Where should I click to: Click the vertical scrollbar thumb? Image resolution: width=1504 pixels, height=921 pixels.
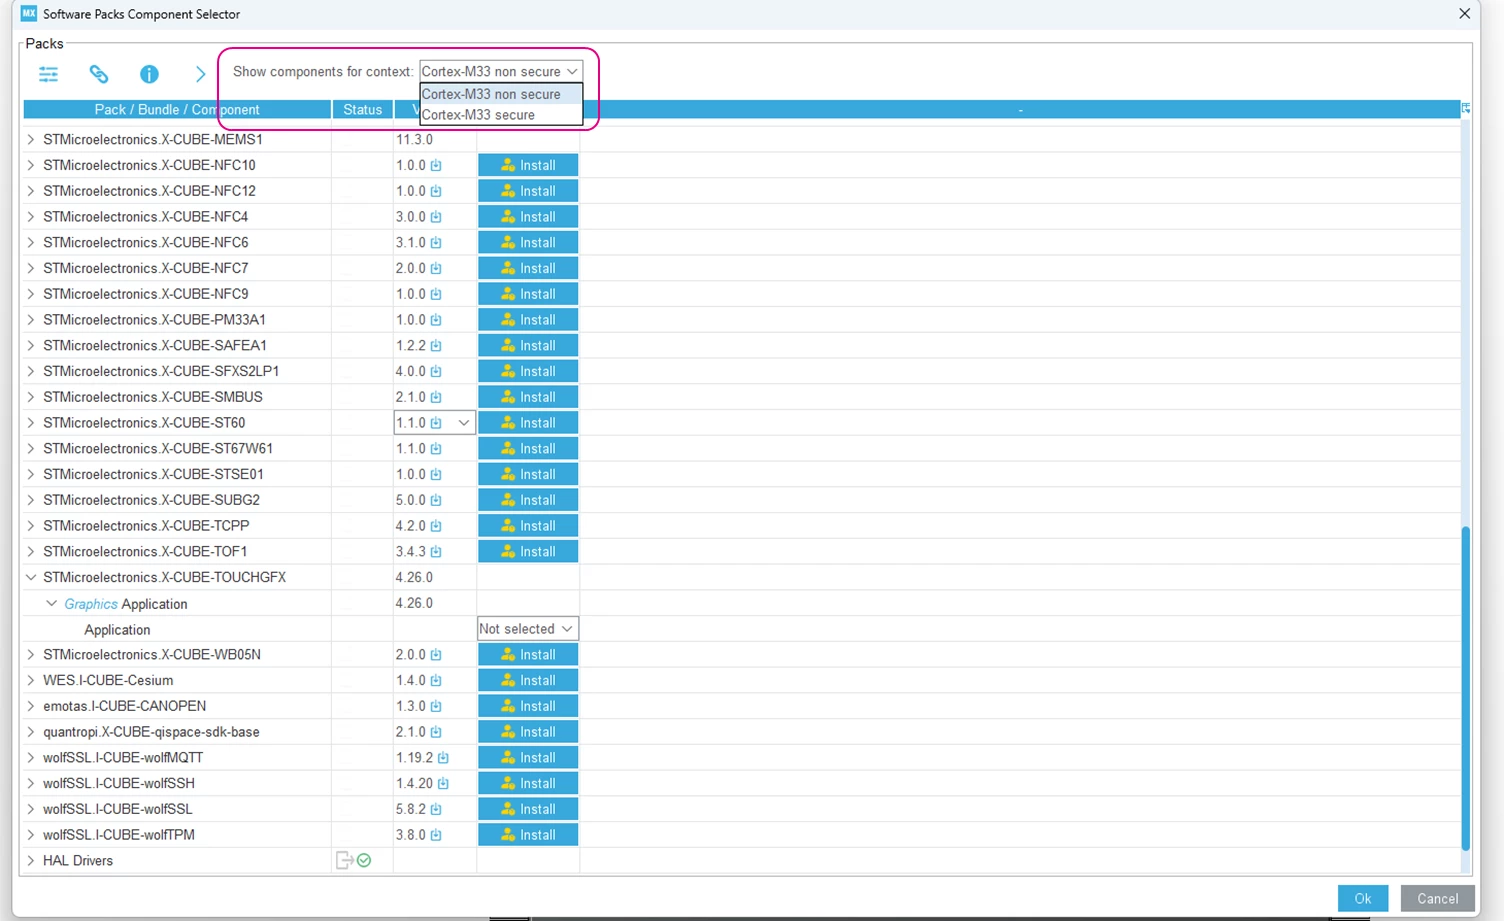point(1465,688)
